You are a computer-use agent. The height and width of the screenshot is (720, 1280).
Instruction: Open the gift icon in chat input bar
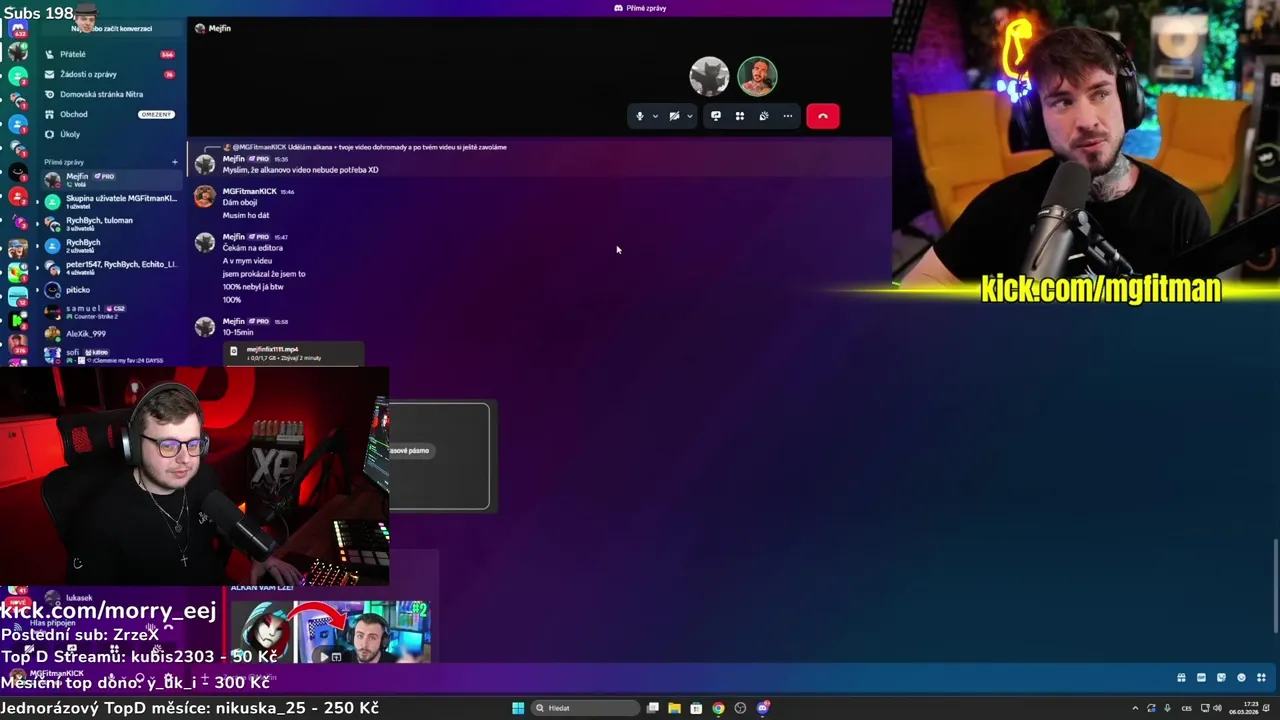(x=1181, y=678)
